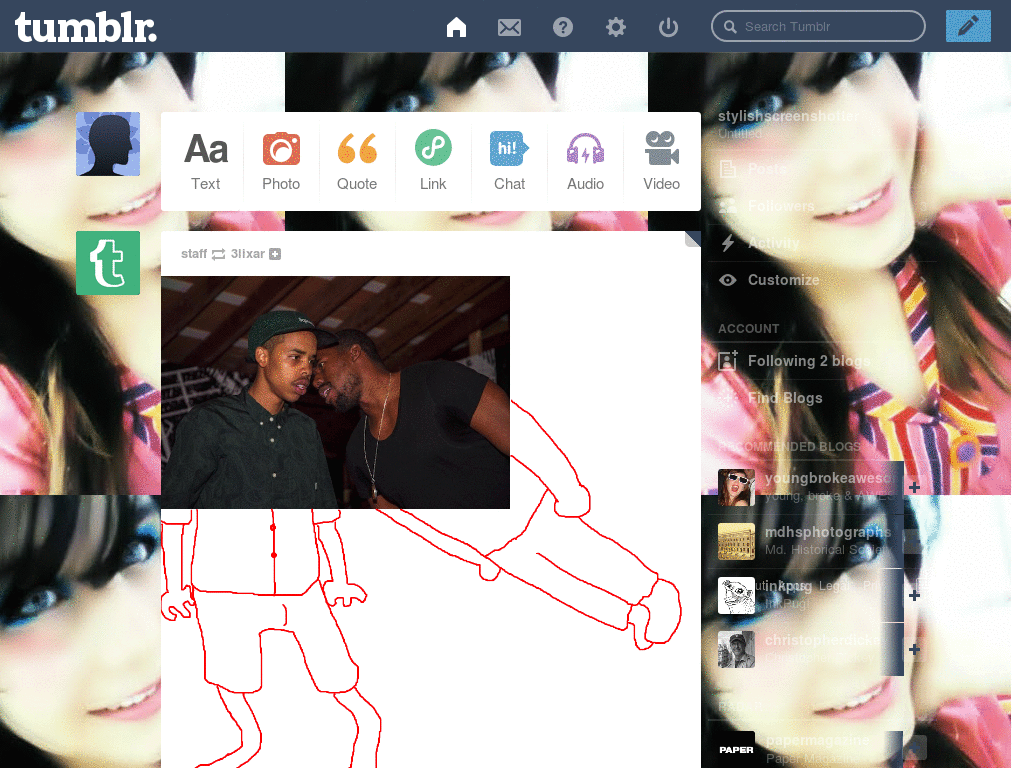This screenshot has width=1024, height=768.
Task: Click mdhsphotographs avatar thumbnail
Action: (x=736, y=541)
